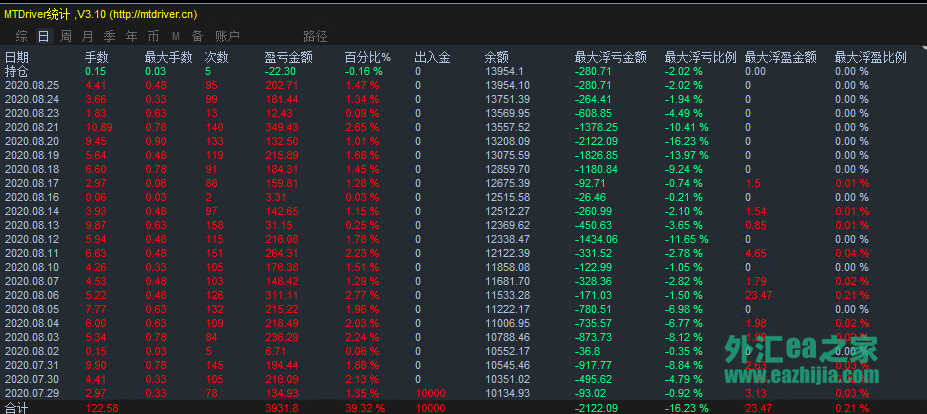Click the 余额 column header
The width and height of the screenshot is (927, 414).
(497, 58)
